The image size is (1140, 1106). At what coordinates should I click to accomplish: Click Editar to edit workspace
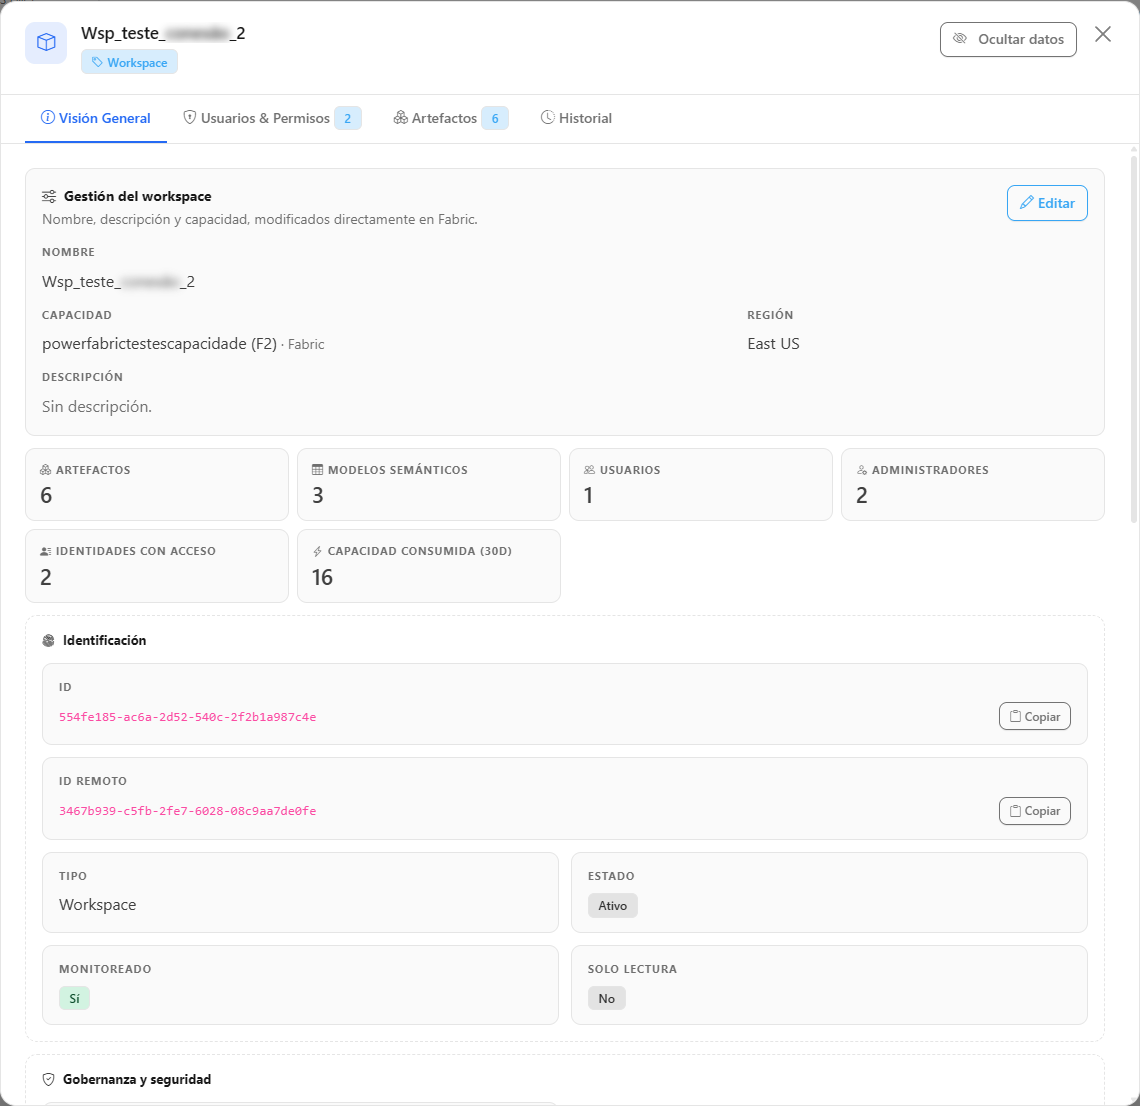point(1047,203)
